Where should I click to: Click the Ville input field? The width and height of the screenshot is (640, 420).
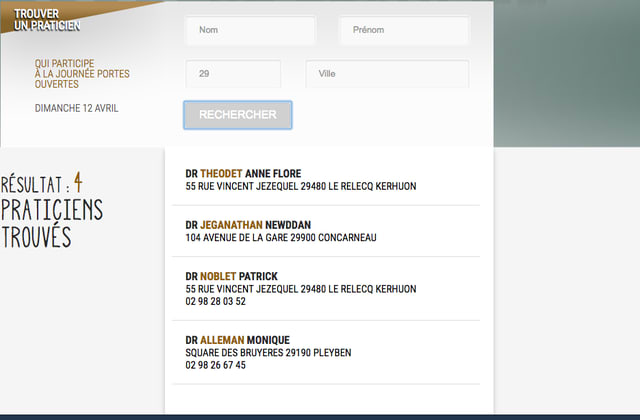pos(386,74)
